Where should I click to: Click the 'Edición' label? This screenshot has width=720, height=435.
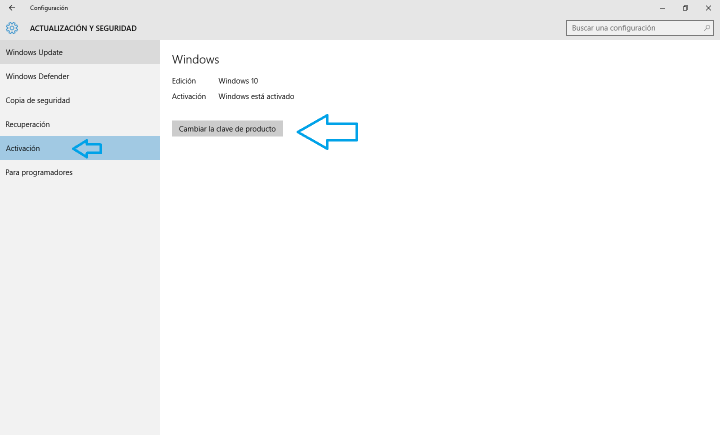coord(184,81)
